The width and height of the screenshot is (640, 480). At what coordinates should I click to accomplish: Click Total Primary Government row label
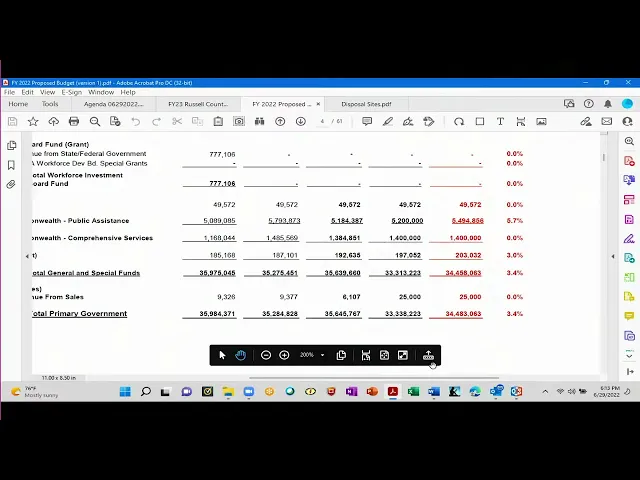click(x=80, y=313)
